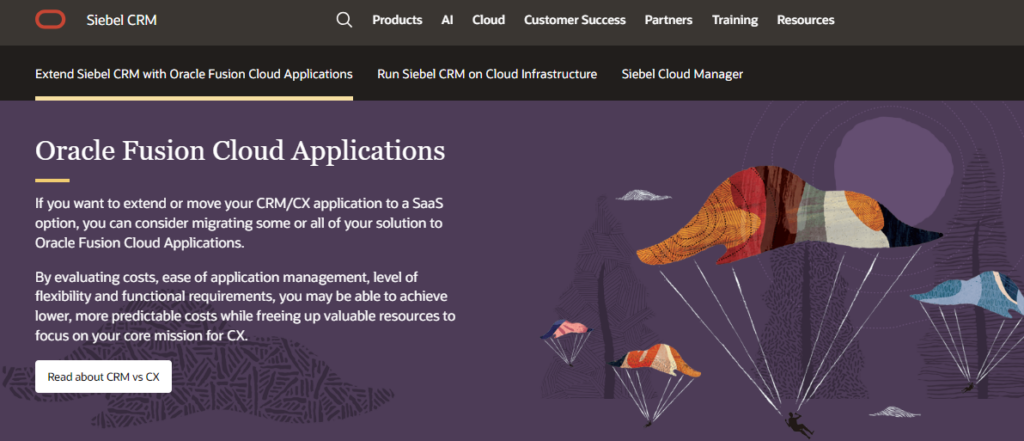1024x441 pixels.
Task: Click the Oracle Fusion Cloud Applications heading
Action: coord(240,151)
